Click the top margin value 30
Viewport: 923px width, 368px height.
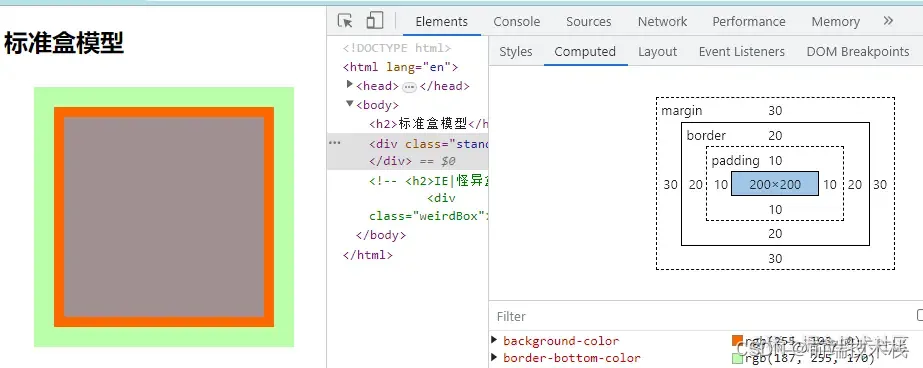click(775, 111)
